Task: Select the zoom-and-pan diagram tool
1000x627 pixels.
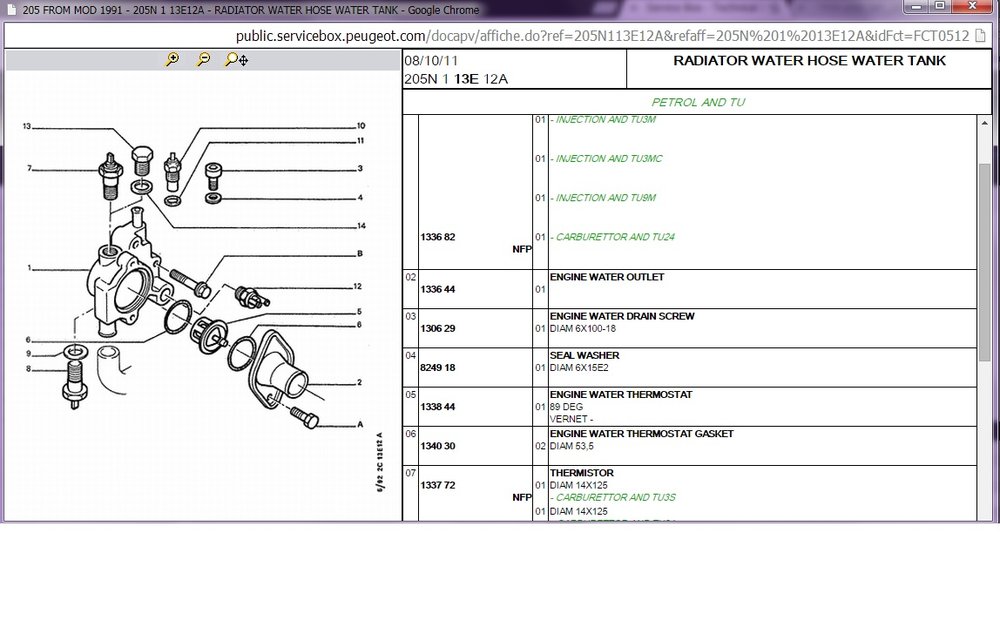Action: pos(237,59)
